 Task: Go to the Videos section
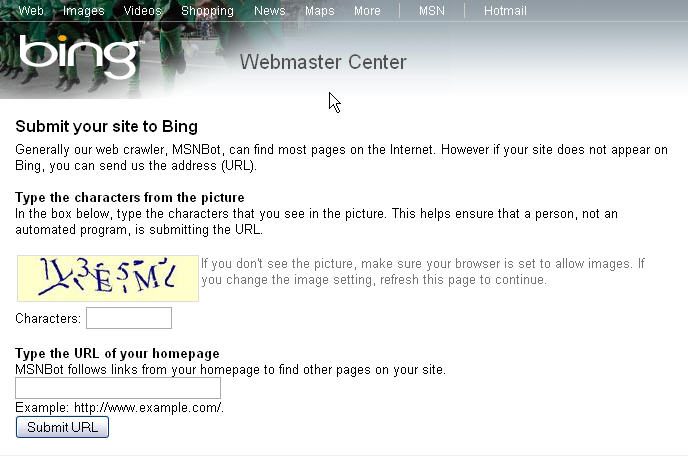[x=143, y=11]
